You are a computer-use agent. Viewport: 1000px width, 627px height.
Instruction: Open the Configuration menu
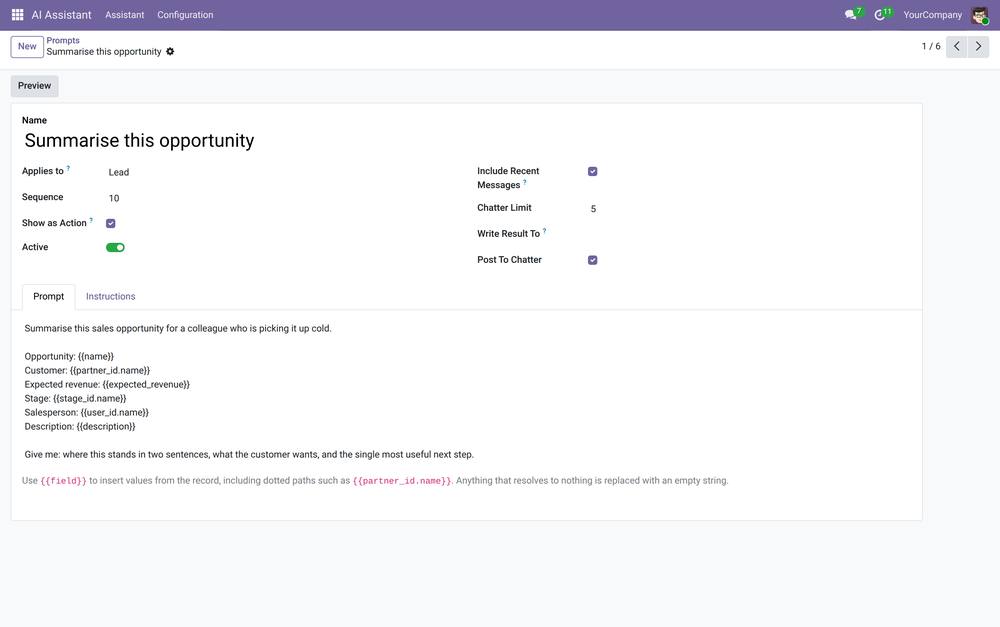point(185,15)
